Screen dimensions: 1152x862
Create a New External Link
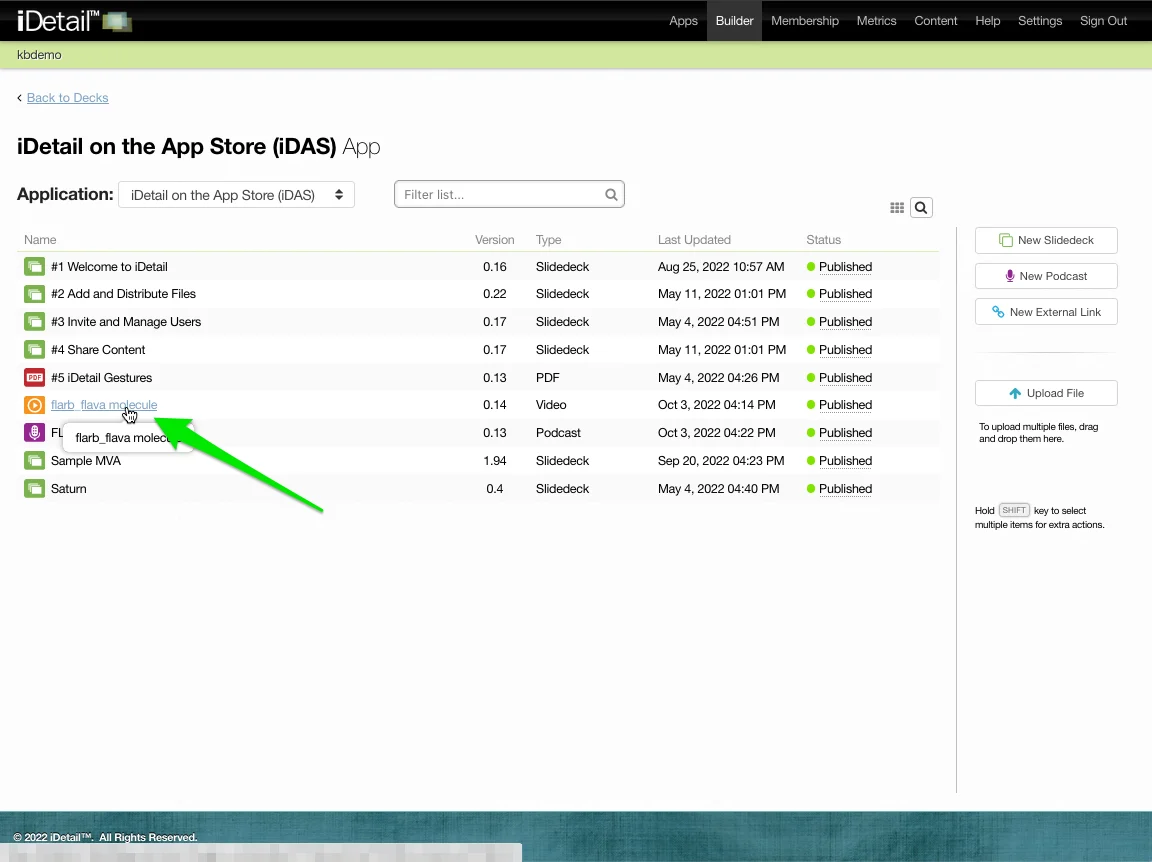click(1046, 312)
